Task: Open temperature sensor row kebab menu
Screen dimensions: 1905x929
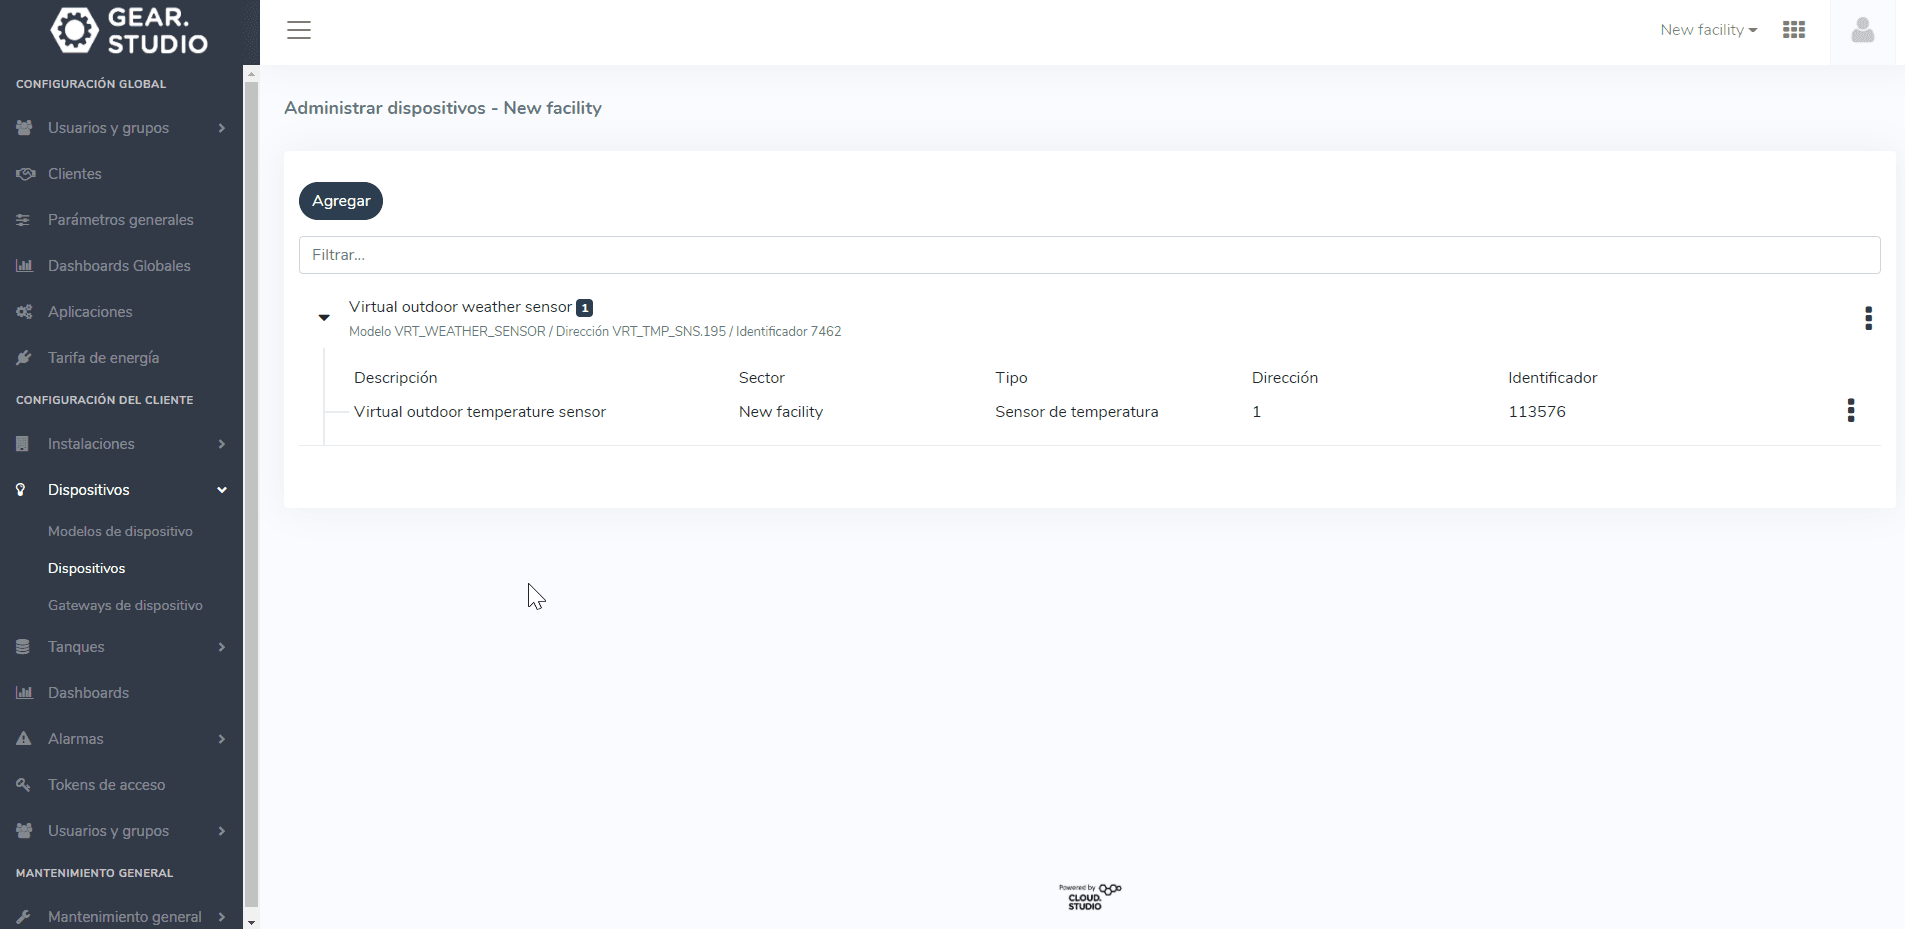Action: 1851,411
